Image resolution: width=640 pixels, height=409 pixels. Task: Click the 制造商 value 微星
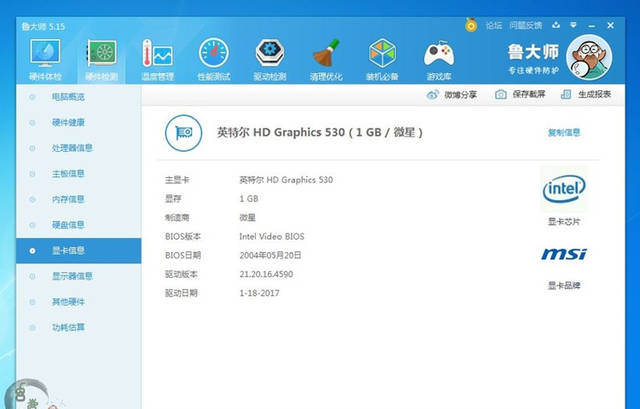click(x=247, y=218)
